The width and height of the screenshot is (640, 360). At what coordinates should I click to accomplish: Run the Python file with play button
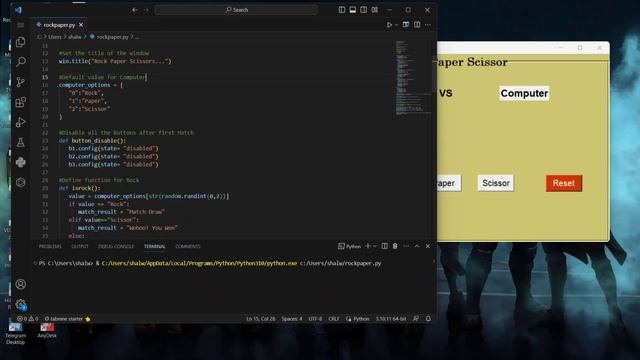tap(389, 25)
